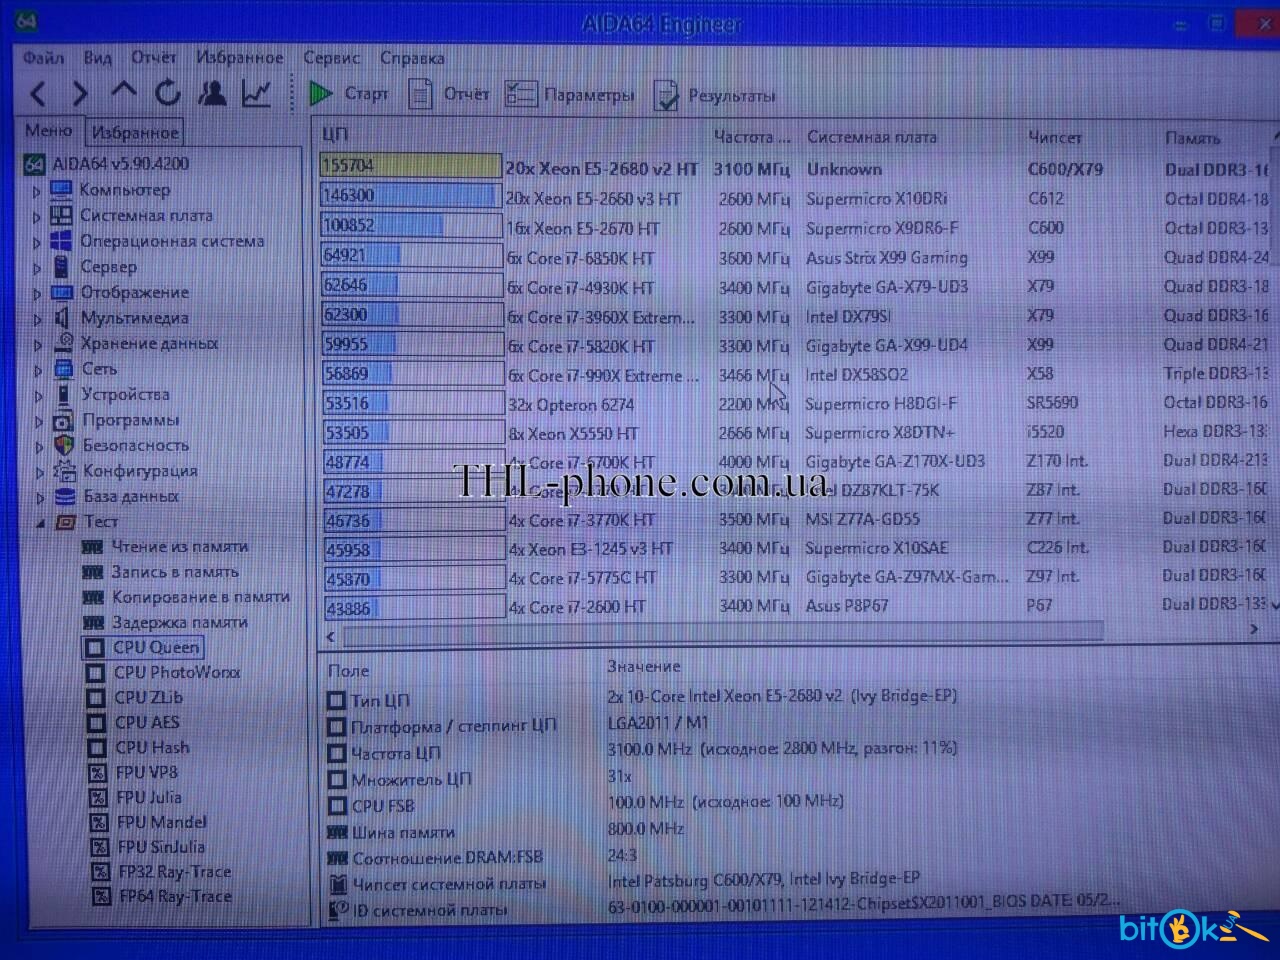The image size is (1280, 960).
Task: Expand the Отображение tree node
Action: click(x=37, y=293)
